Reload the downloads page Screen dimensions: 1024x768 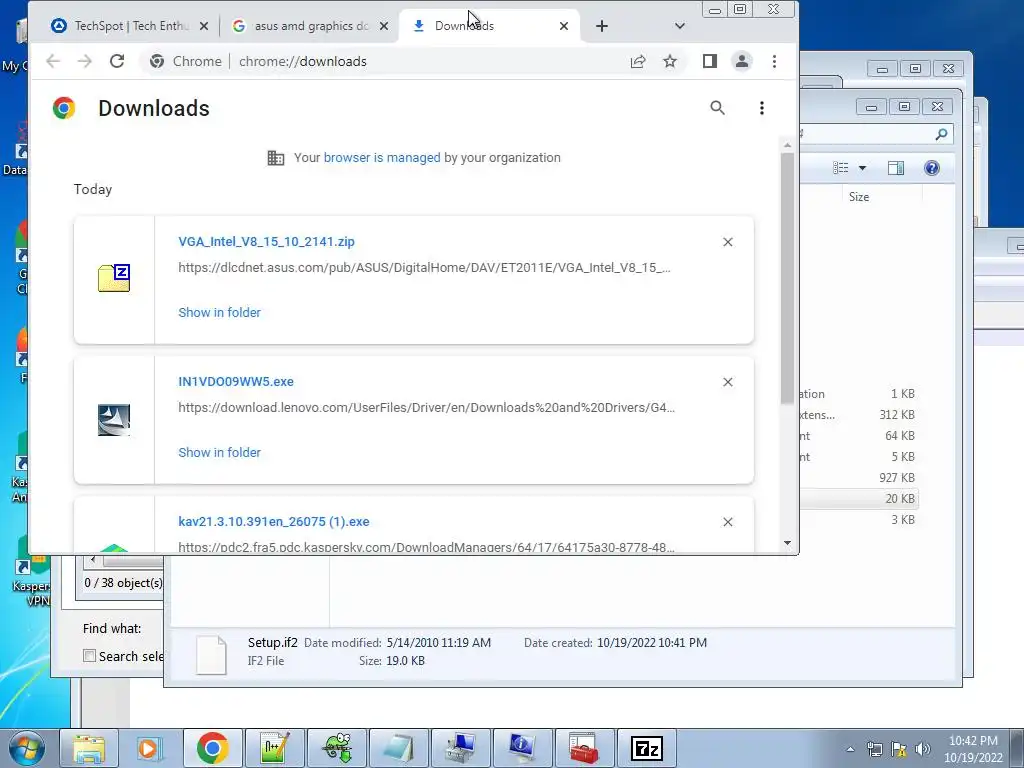tap(117, 61)
